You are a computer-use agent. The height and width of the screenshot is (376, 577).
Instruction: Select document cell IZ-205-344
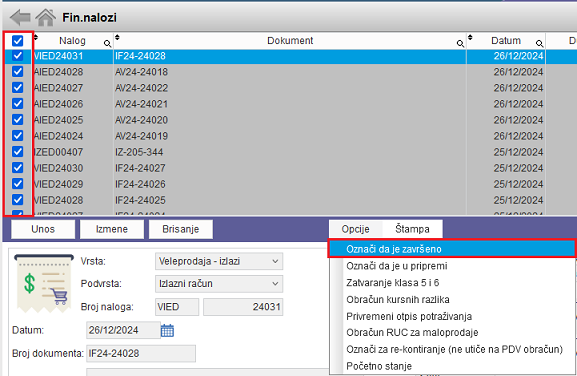point(290,152)
